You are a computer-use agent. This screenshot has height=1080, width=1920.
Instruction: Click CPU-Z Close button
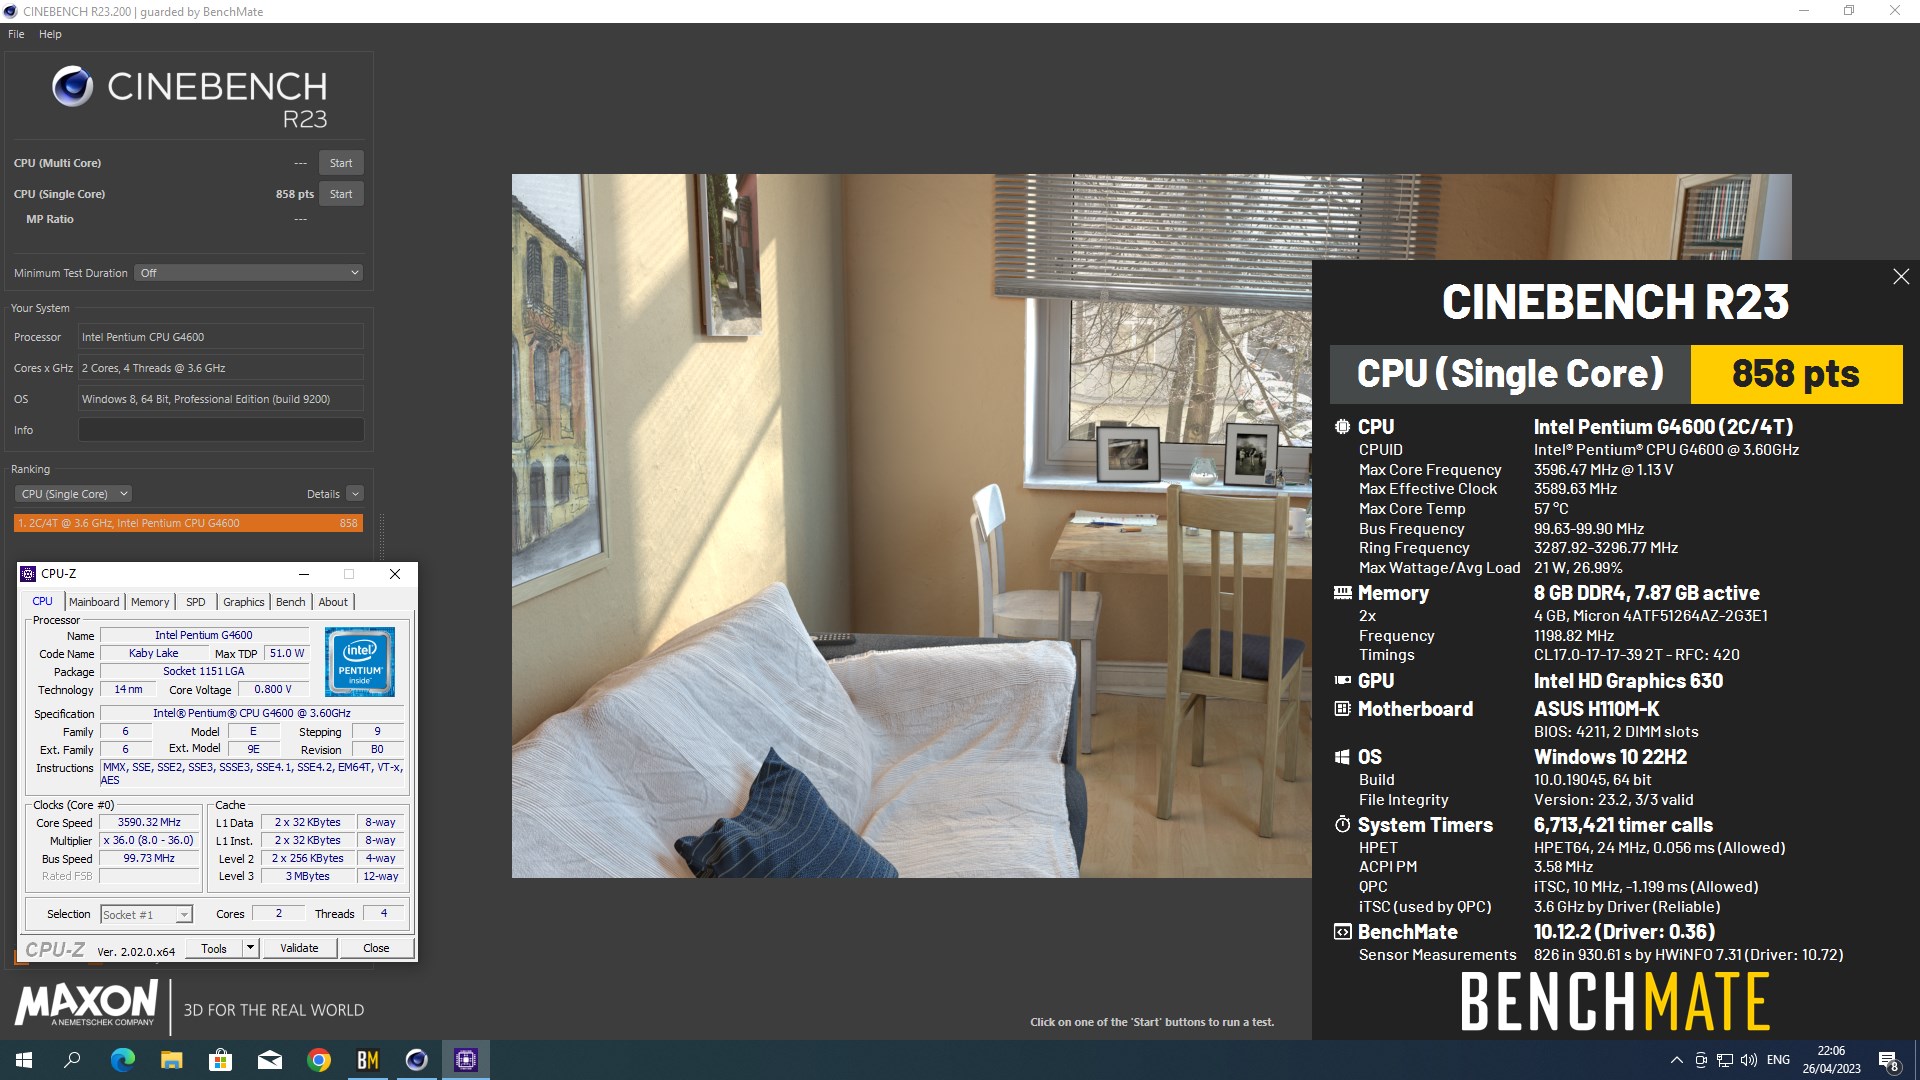[376, 949]
